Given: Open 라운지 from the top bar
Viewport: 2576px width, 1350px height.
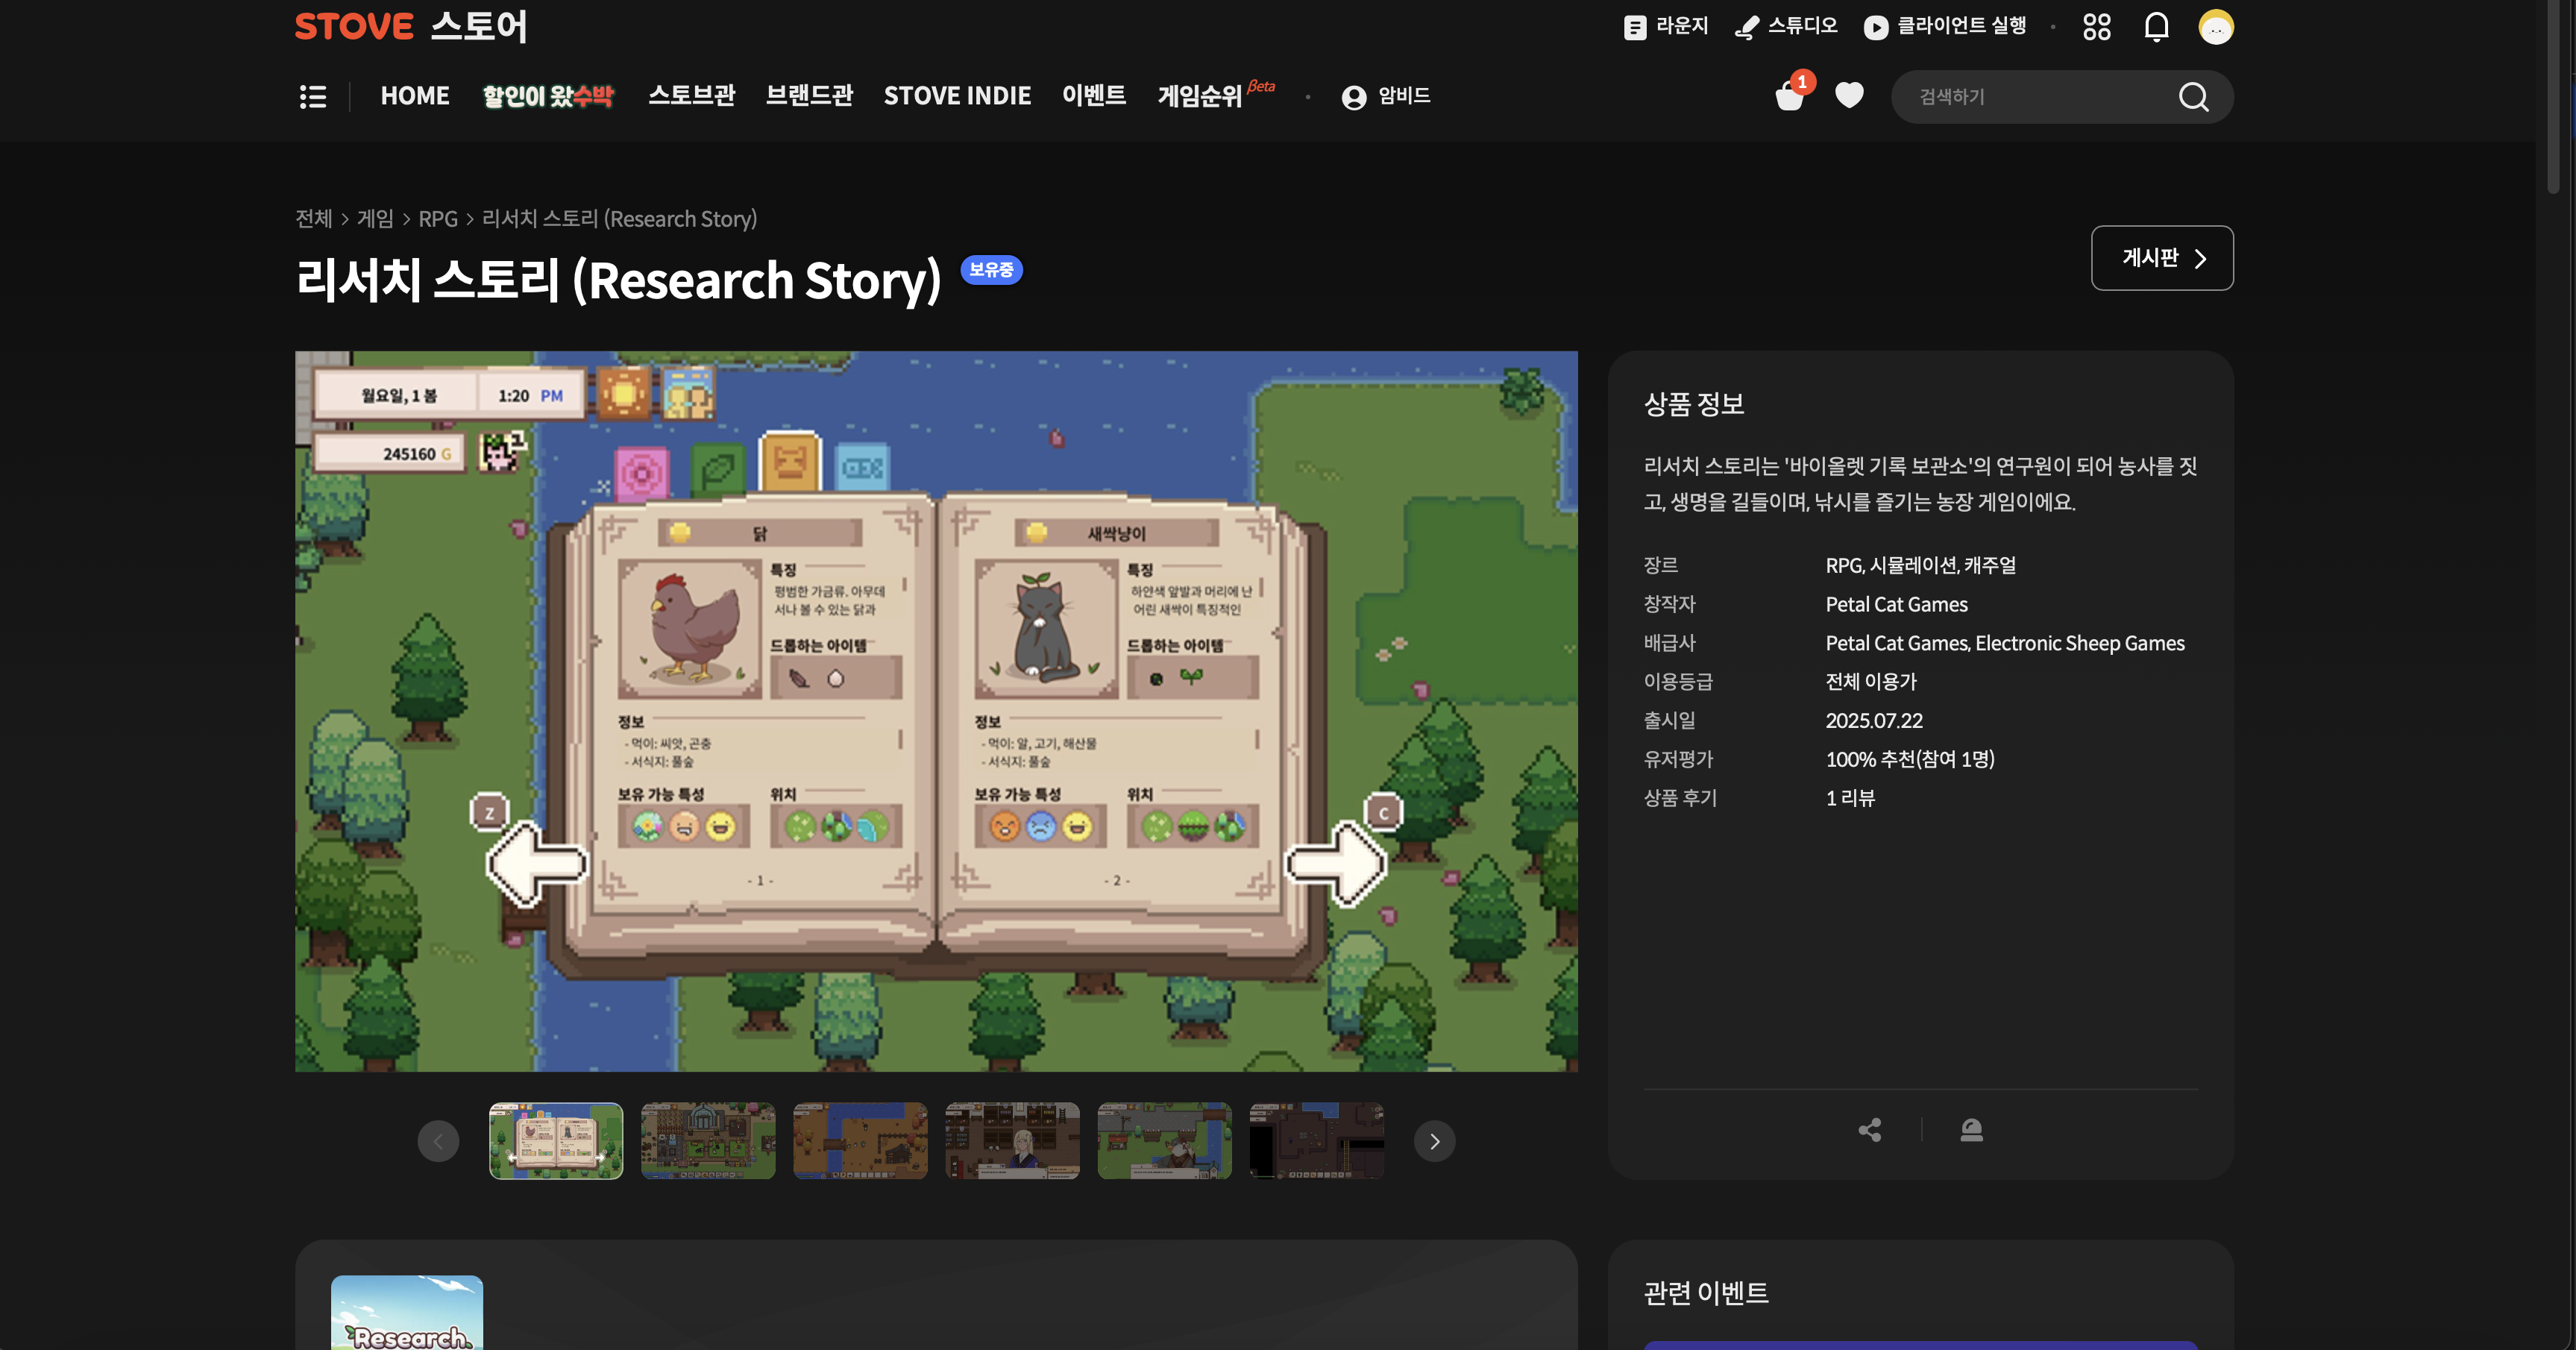Looking at the screenshot, I should pyautogui.click(x=1666, y=26).
